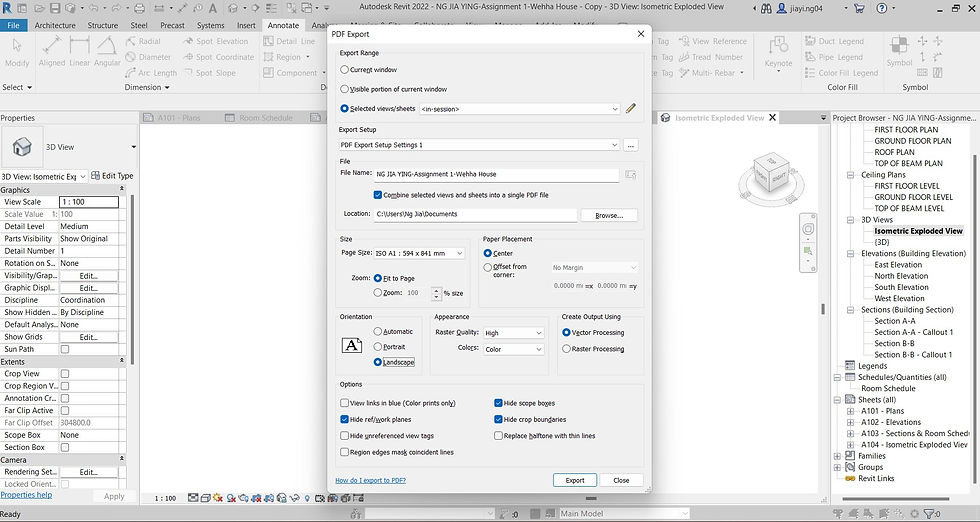Screen dimensions: 980x522
Task: Select the Current window radio button
Action: point(344,69)
